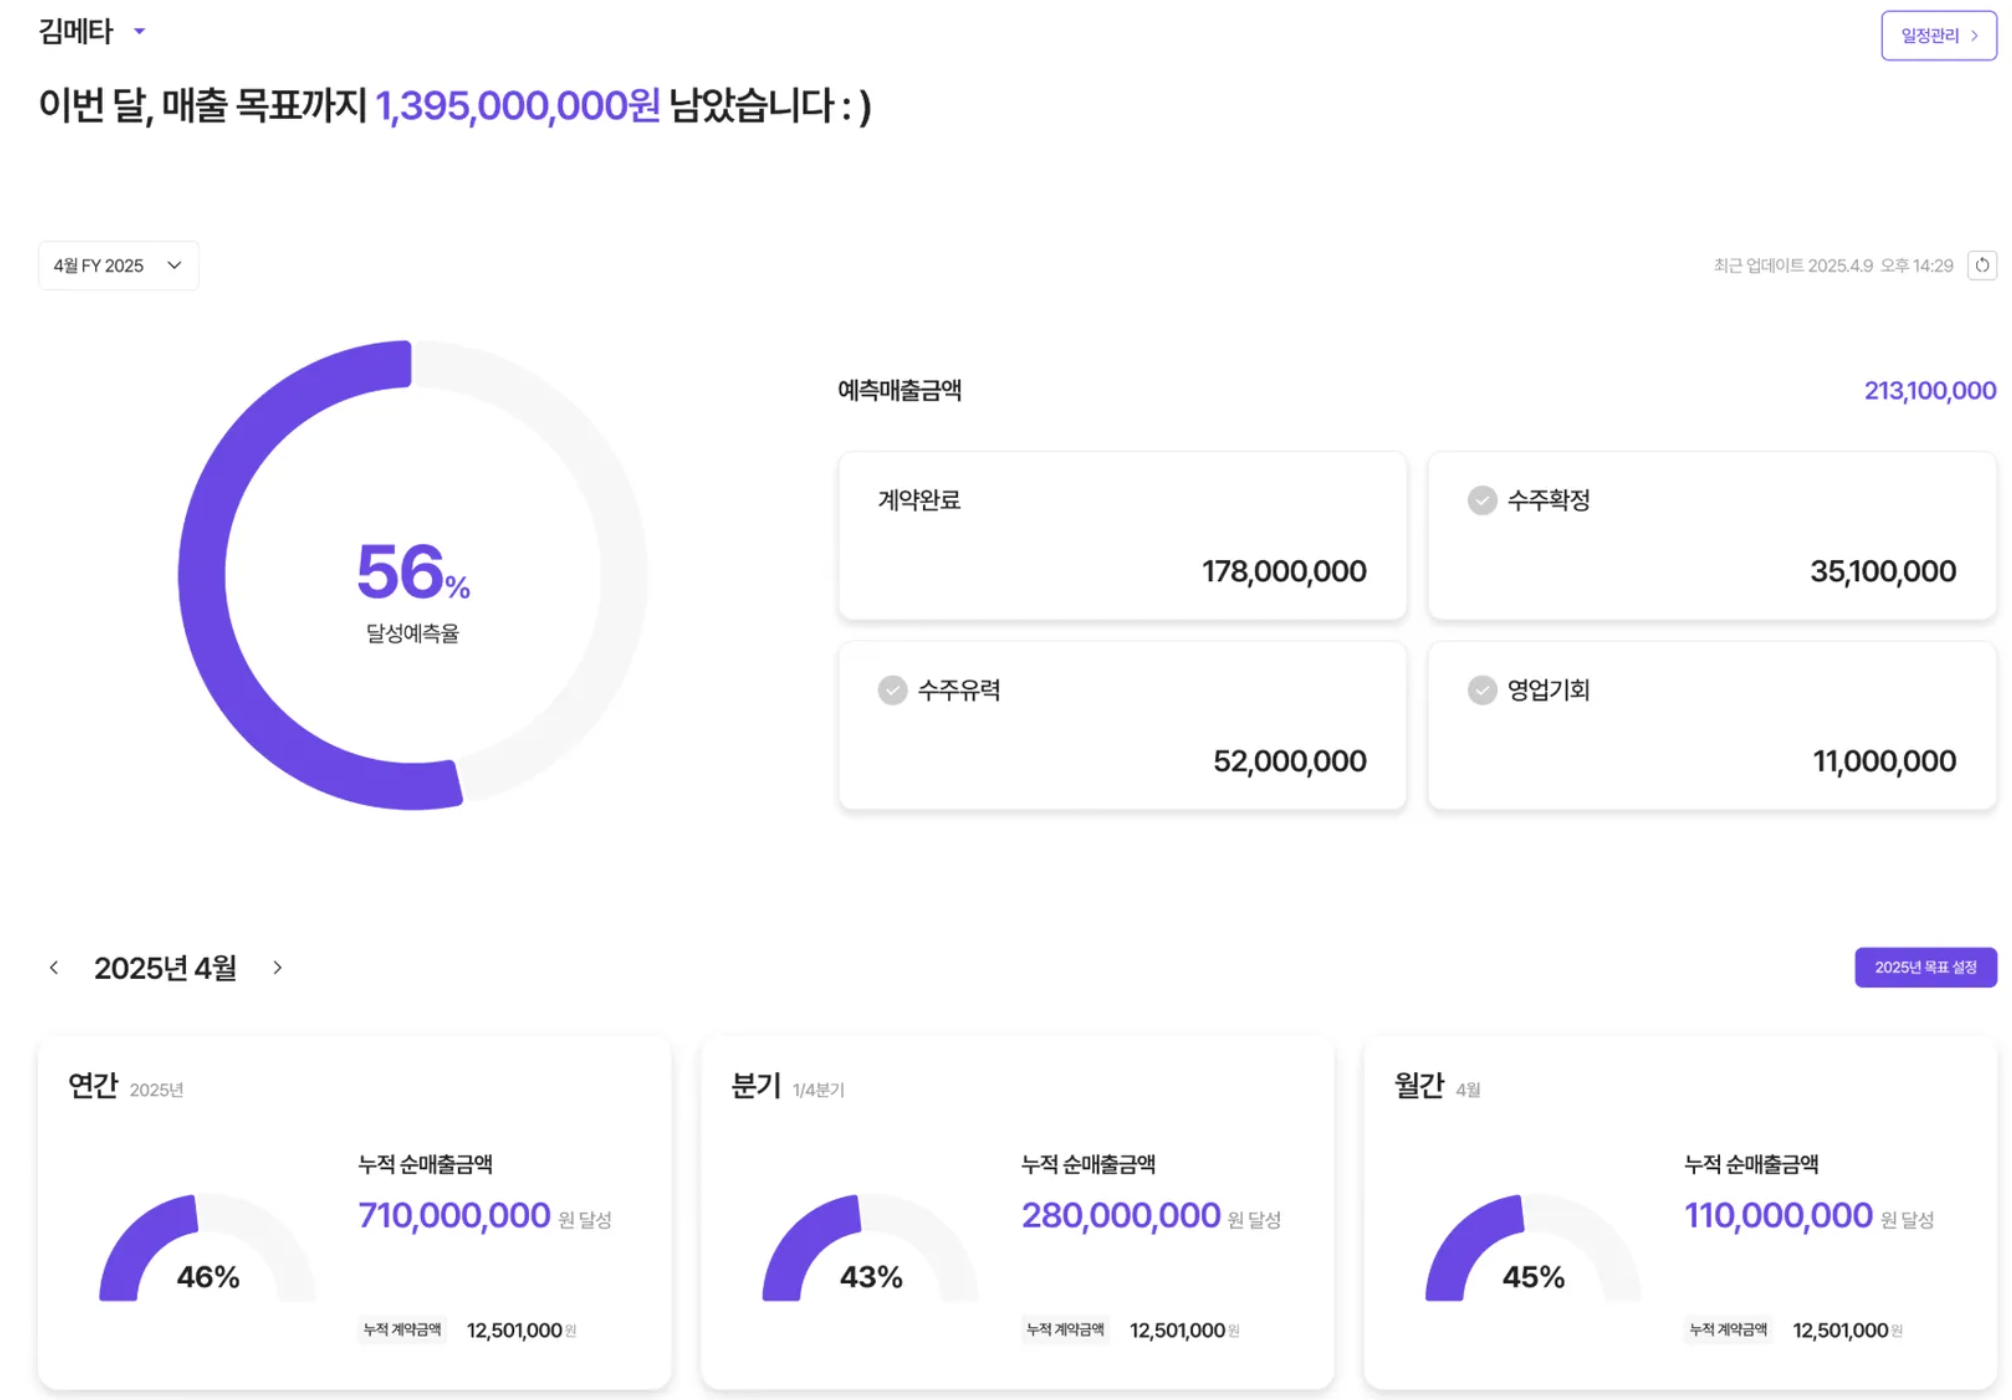Toggle the 수주확정 check circle
The height and width of the screenshot is (1400, 2012).
point(1481,500)
